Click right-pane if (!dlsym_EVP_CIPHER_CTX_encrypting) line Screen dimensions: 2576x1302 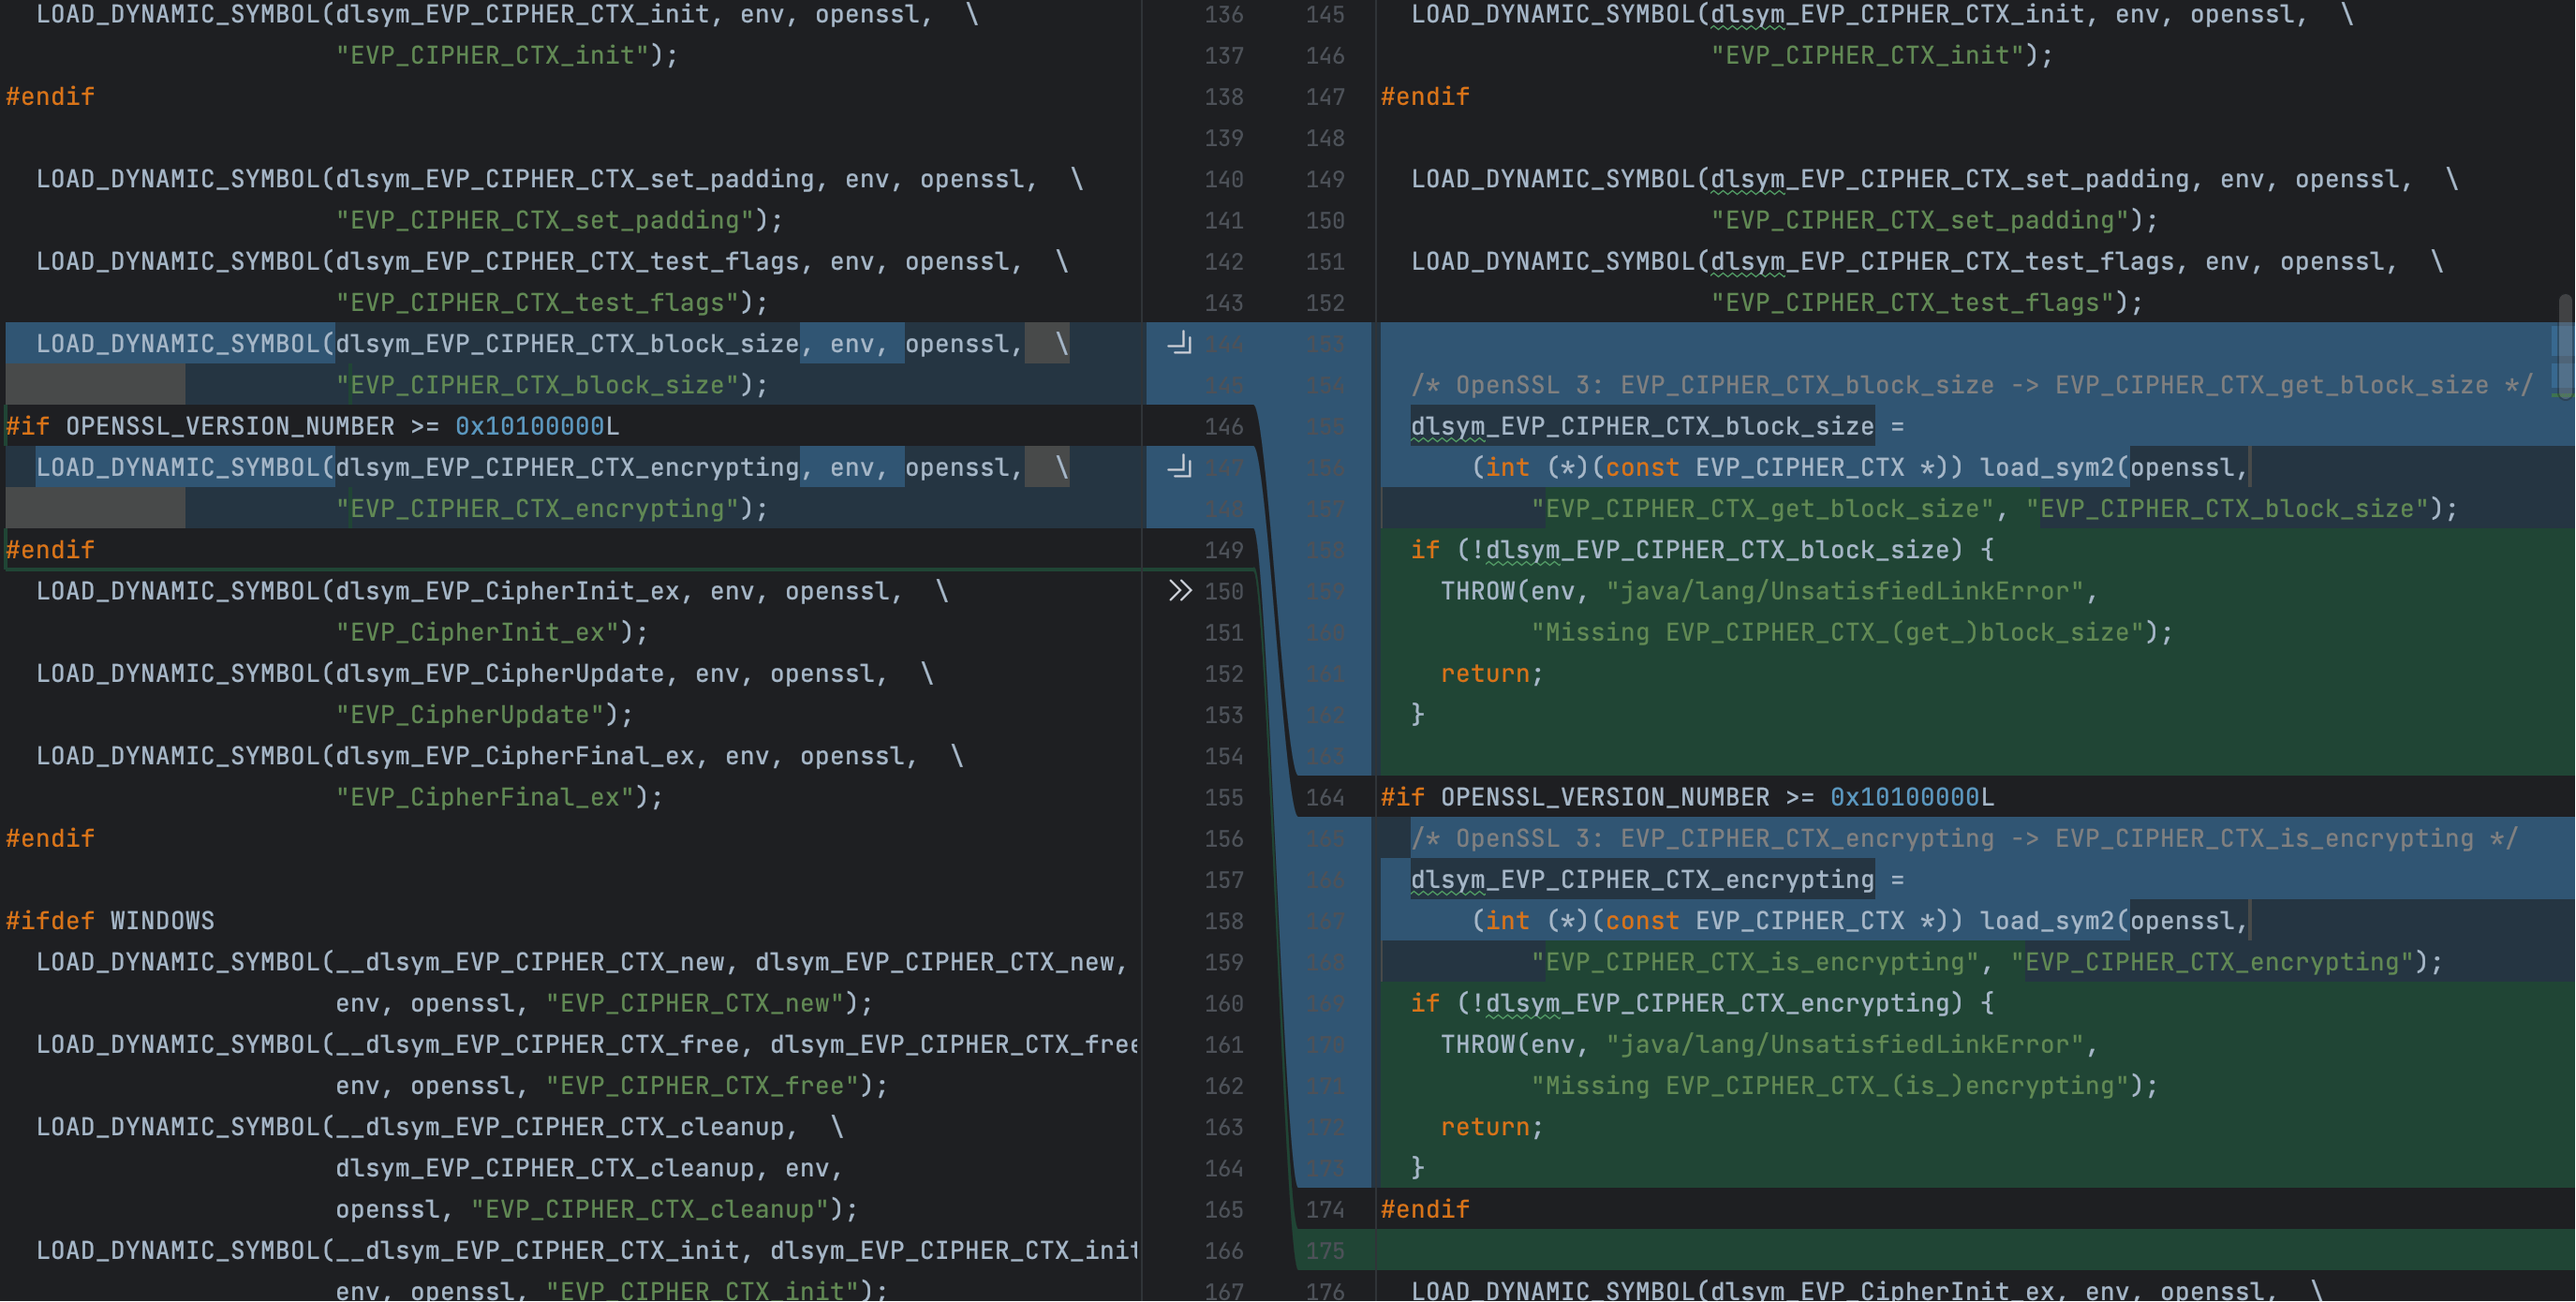point(1703,1003)
